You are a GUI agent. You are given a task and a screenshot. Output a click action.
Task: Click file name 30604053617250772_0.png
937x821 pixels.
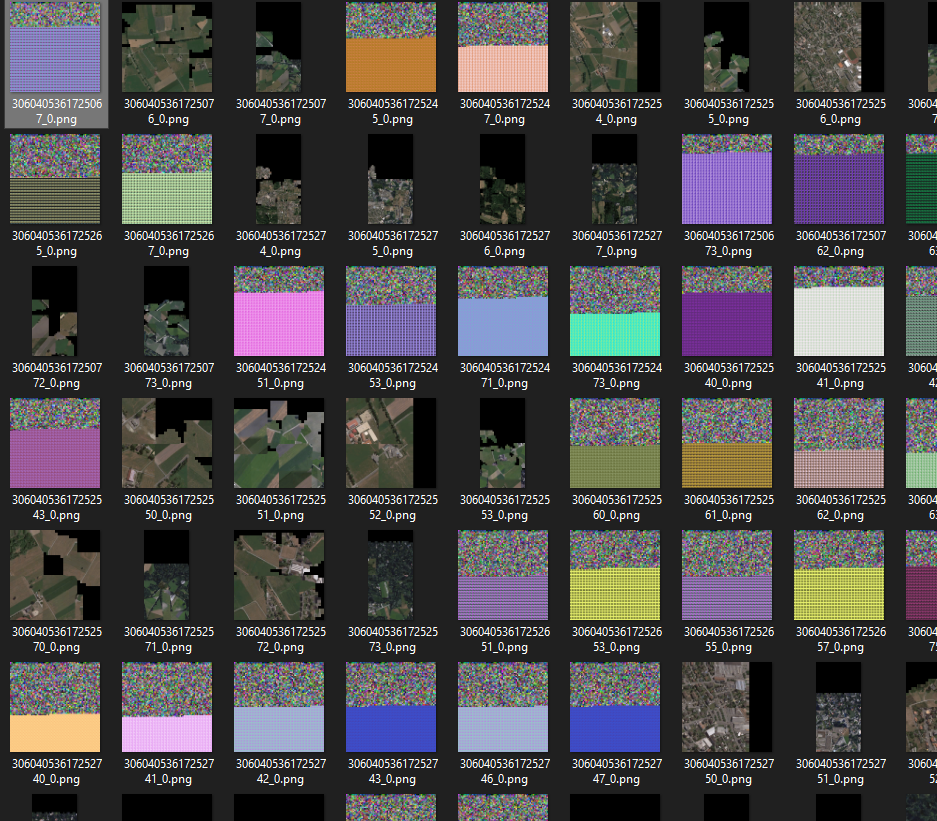[57, 375]
